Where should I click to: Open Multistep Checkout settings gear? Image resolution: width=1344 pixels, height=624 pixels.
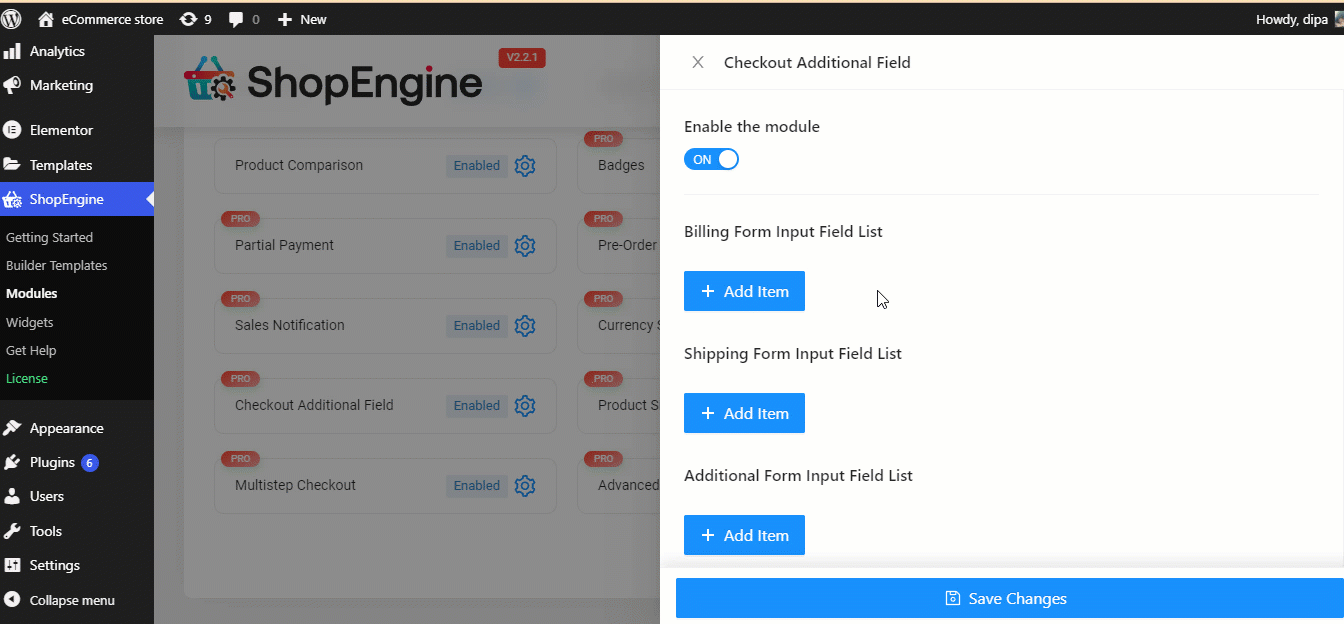[525, 485]
